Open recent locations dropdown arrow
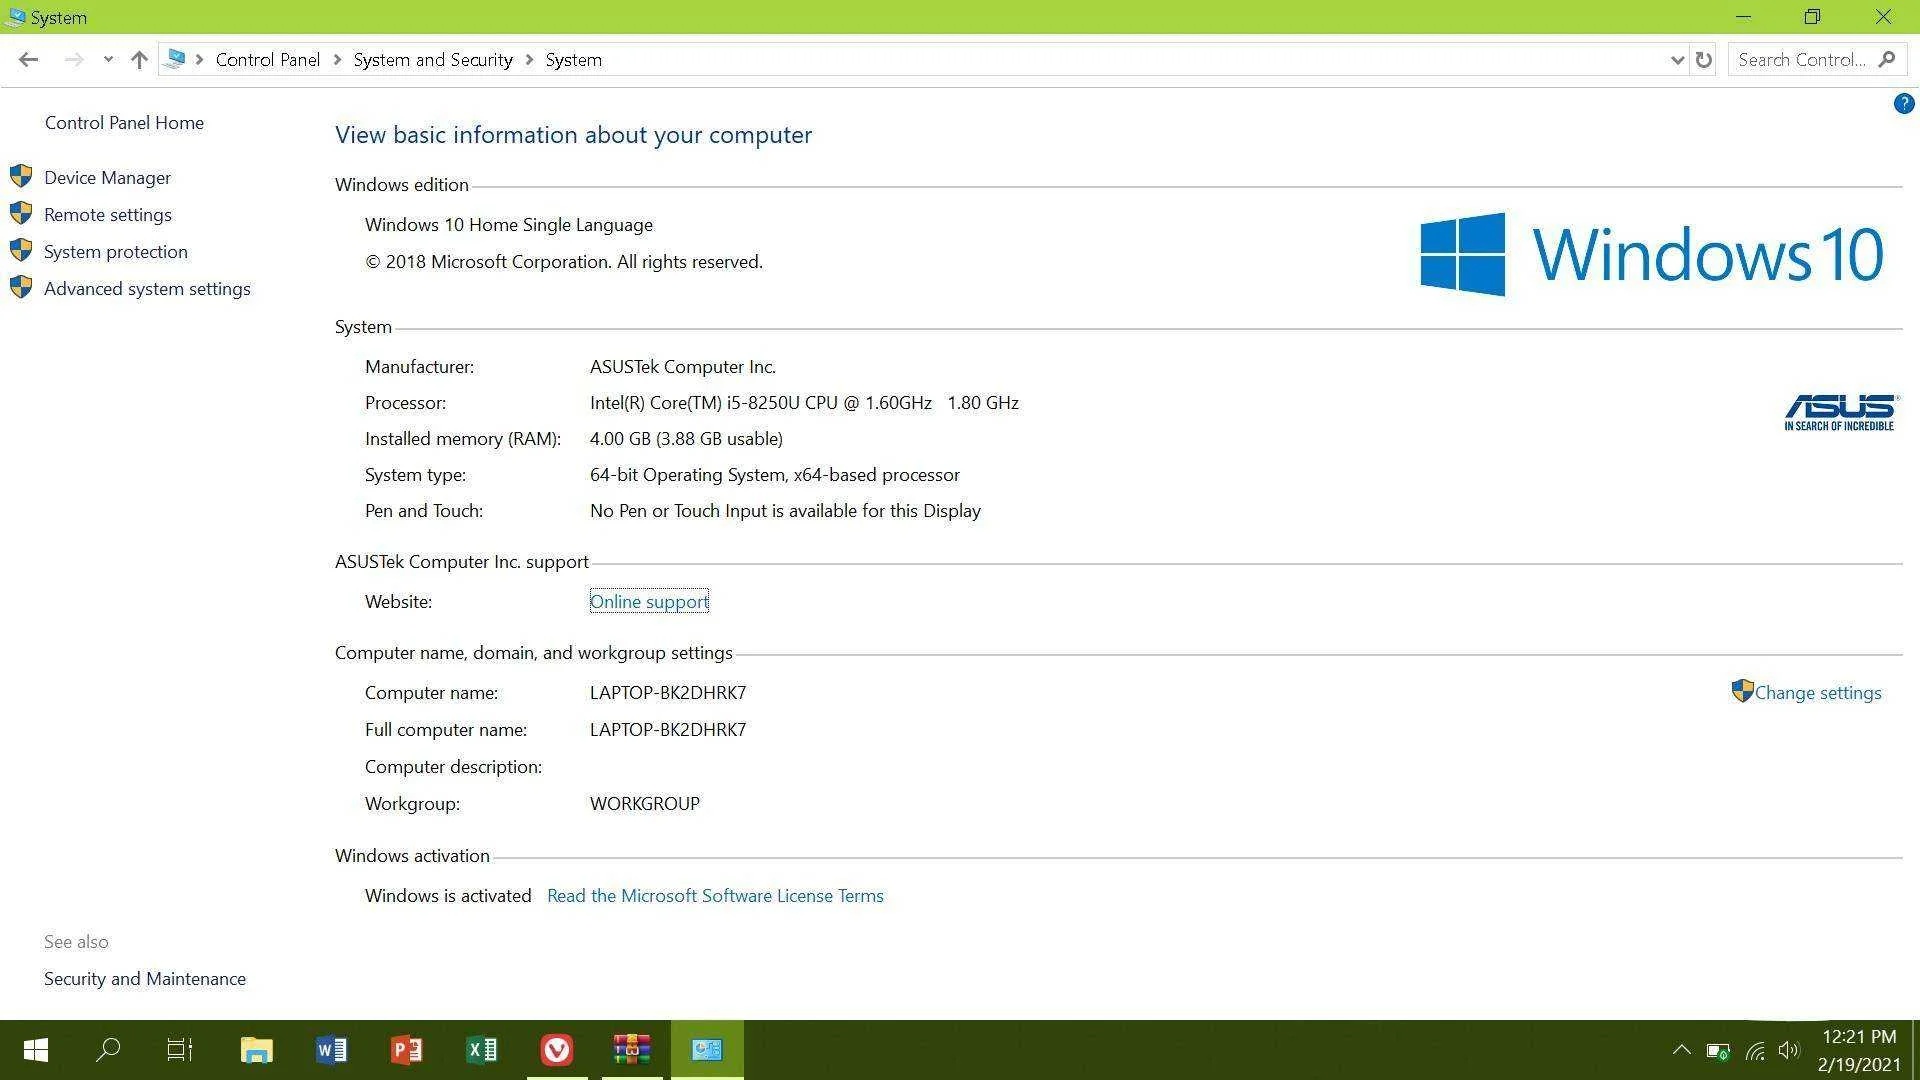1920x1080 pixels. tap(108, 60)
